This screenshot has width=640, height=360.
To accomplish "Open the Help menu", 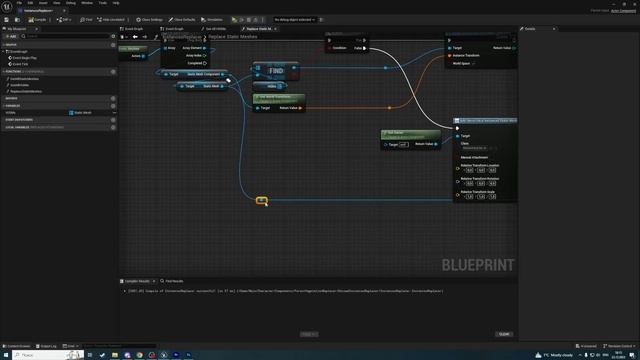I will (116, 3).
